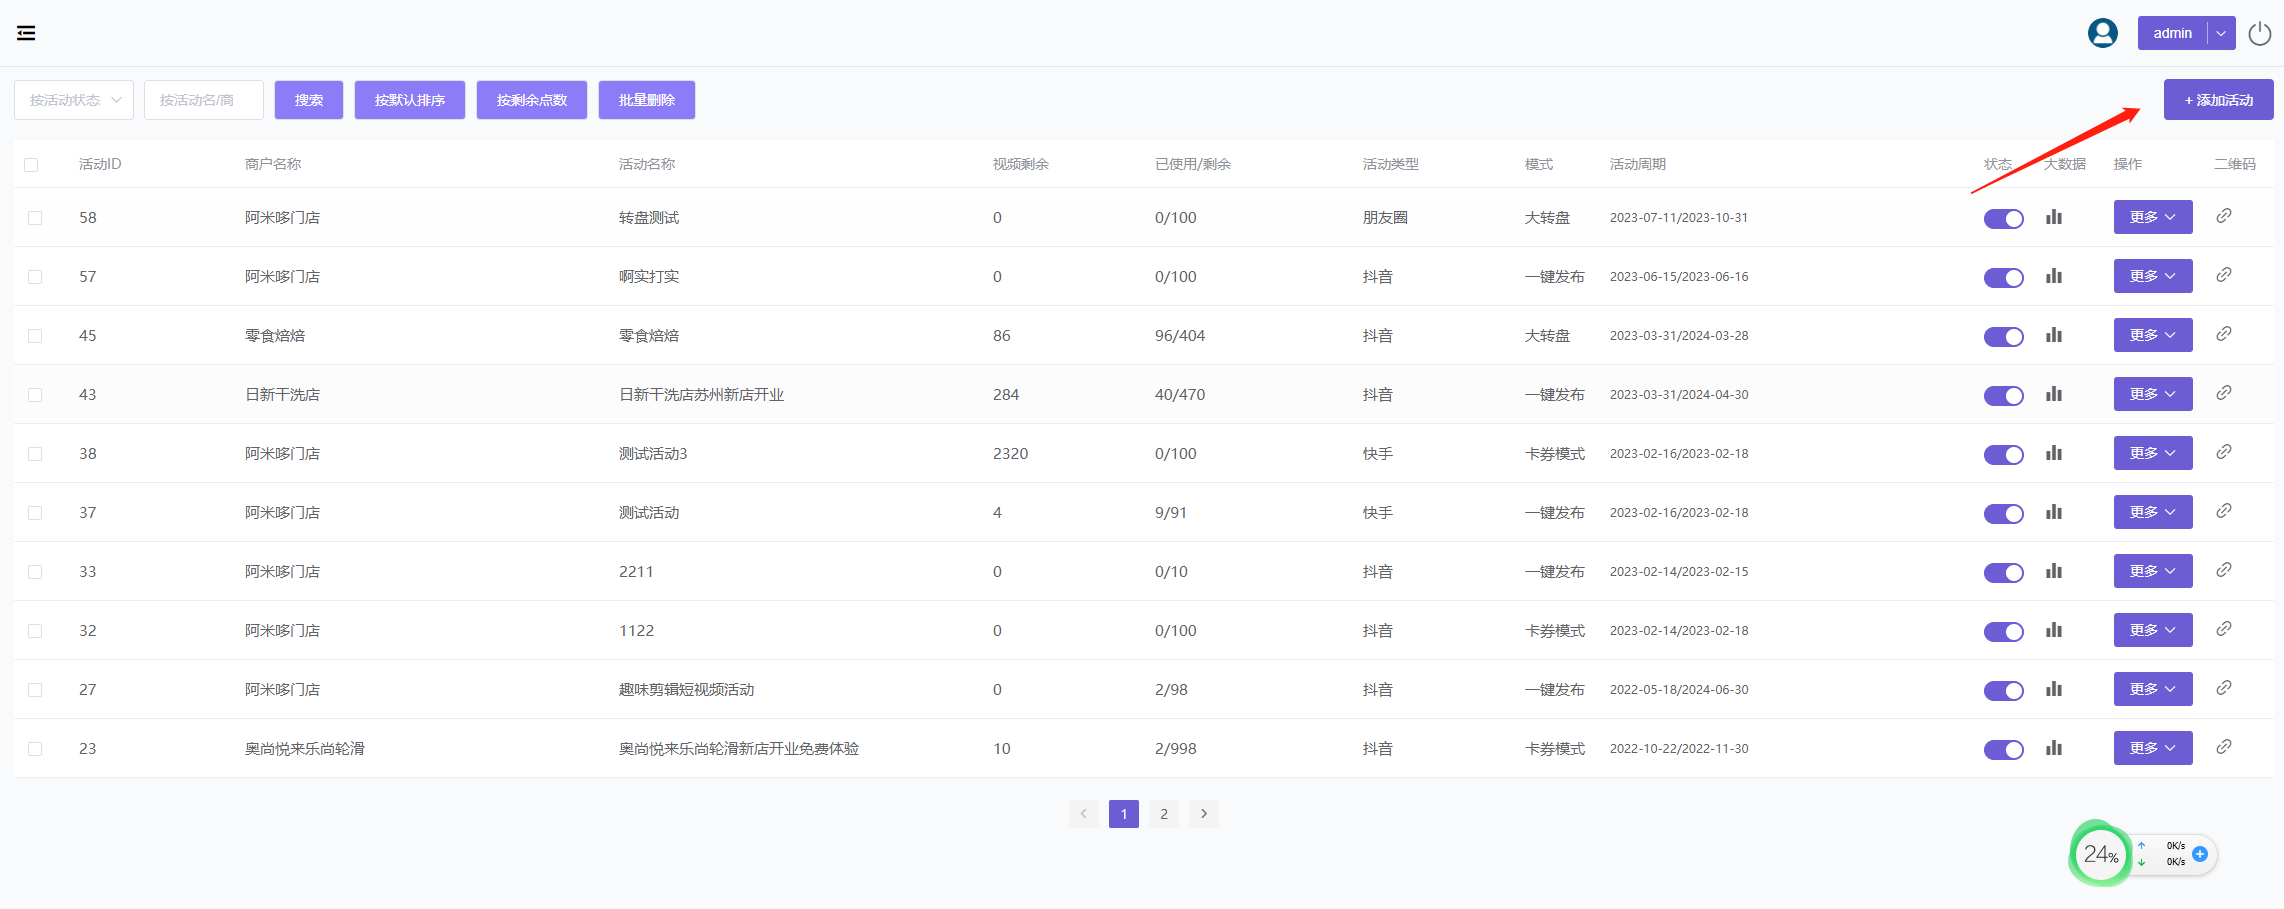
Task: View big data chart for activity 58
Action: (2054, 217)
